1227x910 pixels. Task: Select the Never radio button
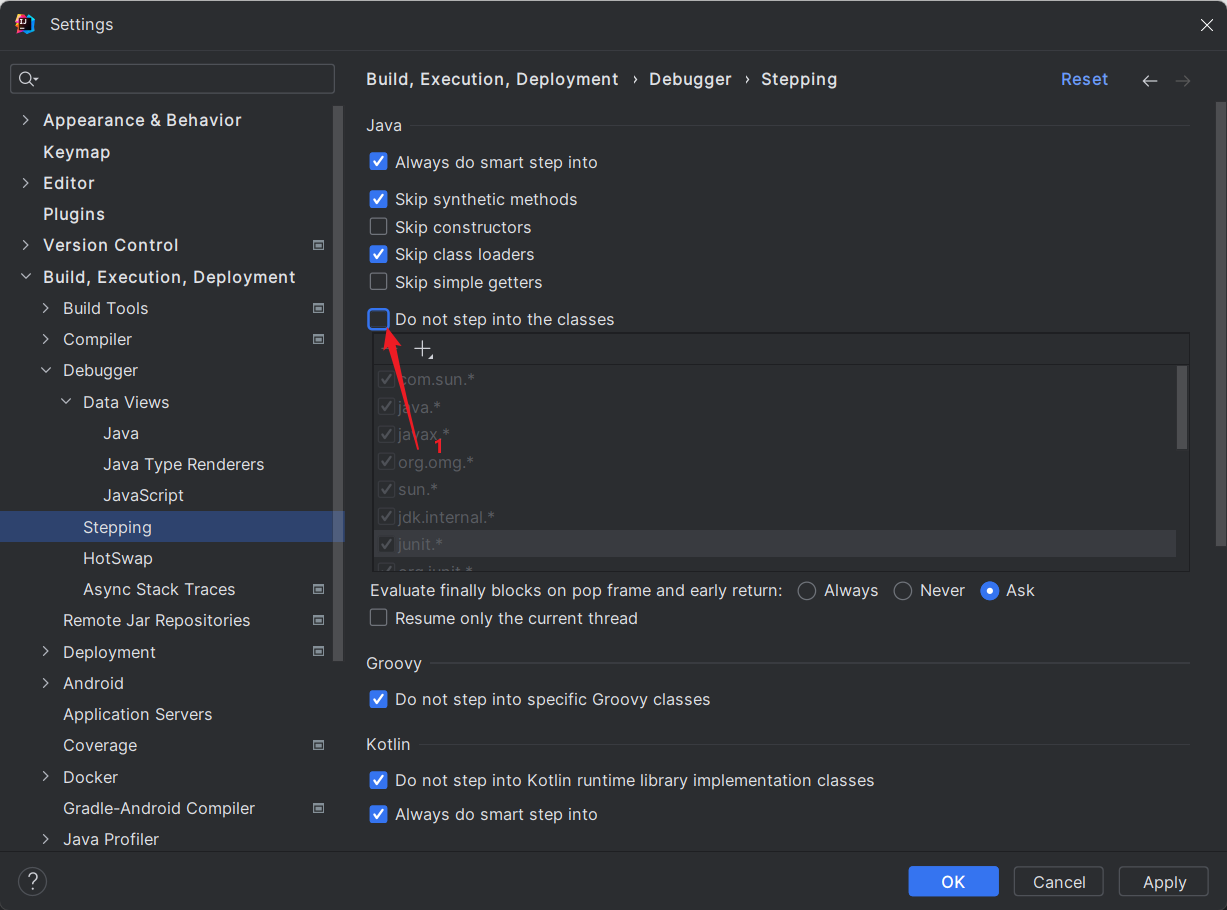903,591
